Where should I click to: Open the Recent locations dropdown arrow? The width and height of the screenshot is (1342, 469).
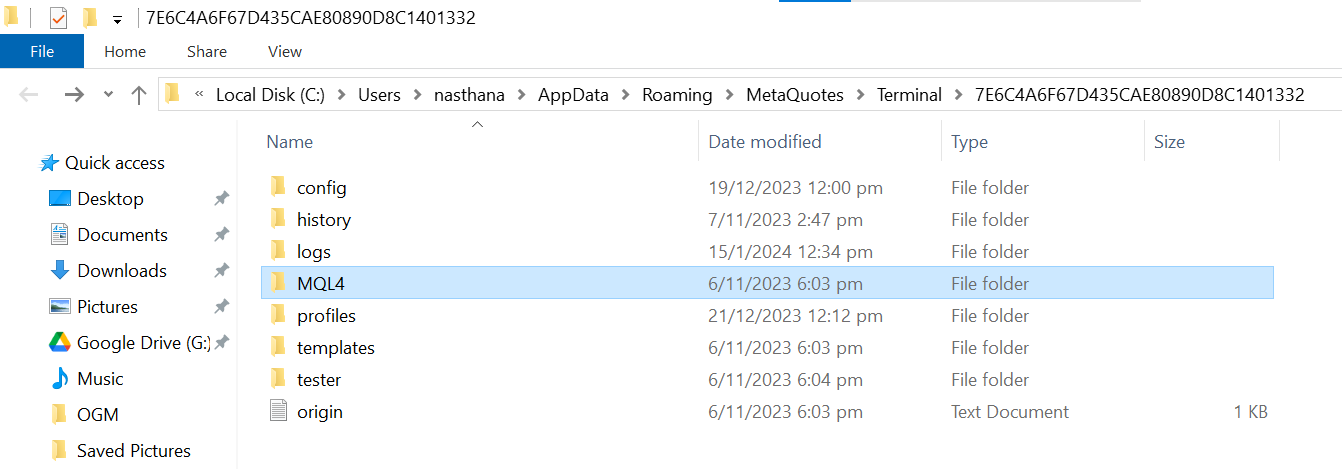click(108, 95)
